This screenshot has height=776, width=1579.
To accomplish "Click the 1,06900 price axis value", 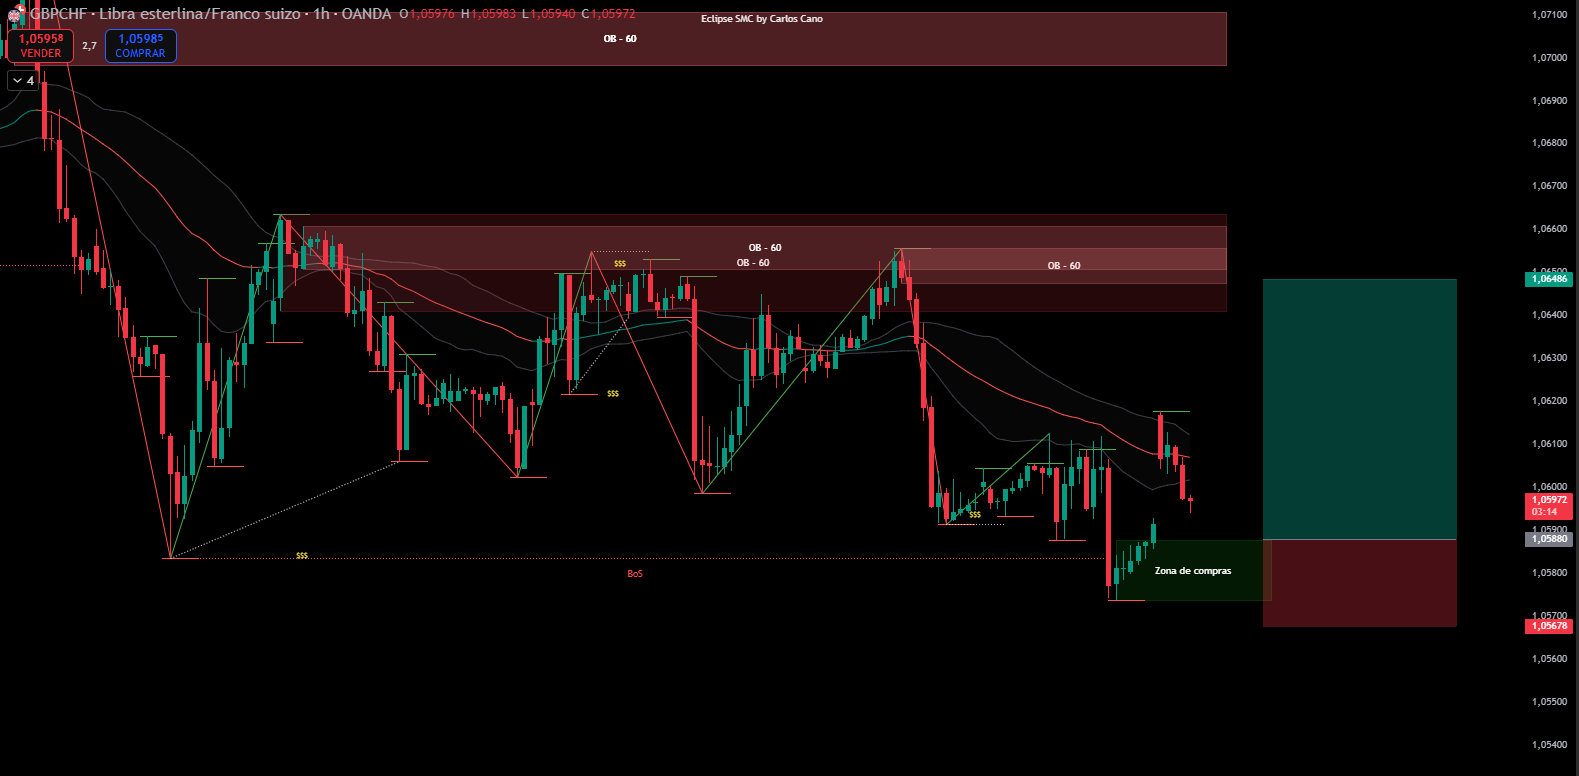I will pyautogui.click(x=1549, y=101).
